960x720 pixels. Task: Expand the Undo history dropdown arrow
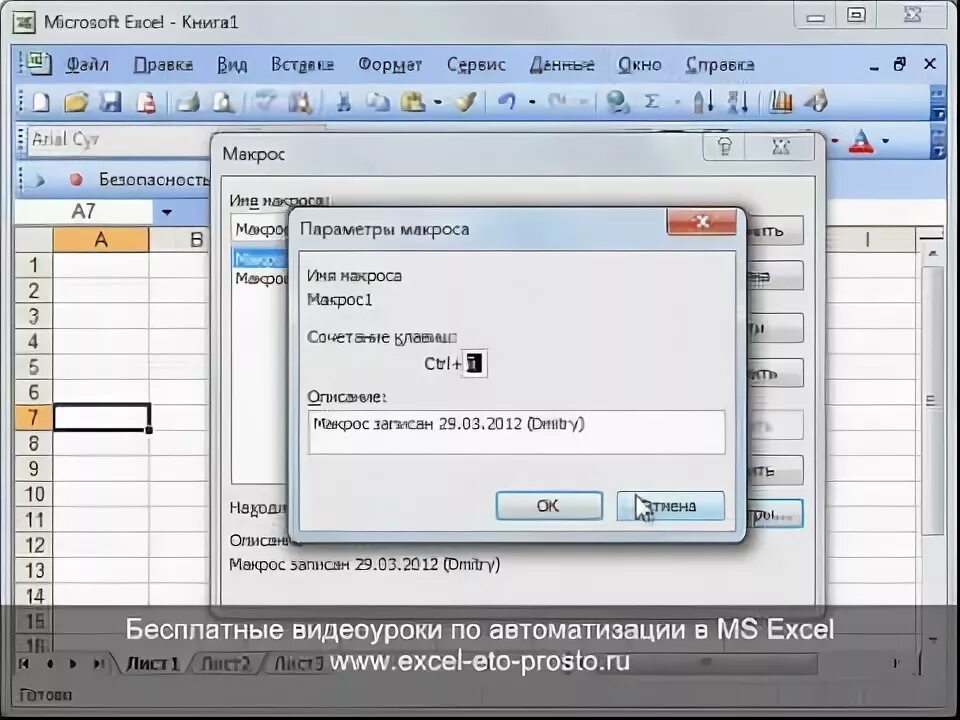tap(532, 102)
